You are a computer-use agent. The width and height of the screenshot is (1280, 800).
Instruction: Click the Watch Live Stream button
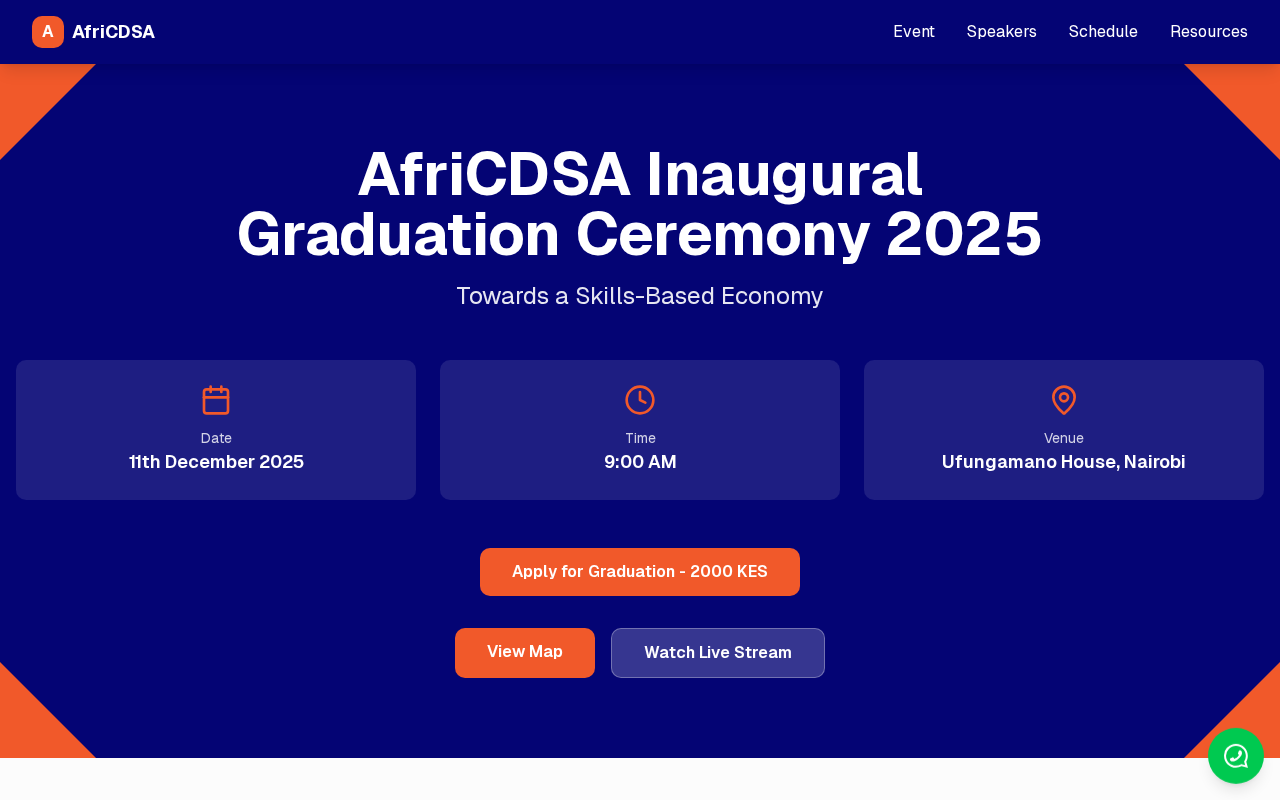718,653
